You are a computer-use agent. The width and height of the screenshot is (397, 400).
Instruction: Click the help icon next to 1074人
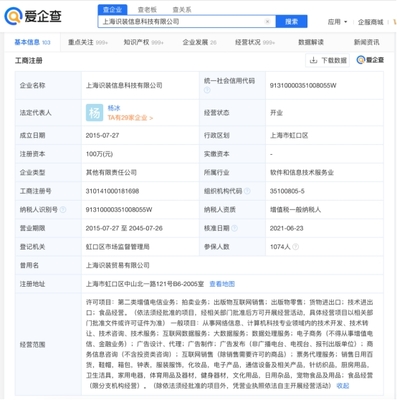coord(295,247)
